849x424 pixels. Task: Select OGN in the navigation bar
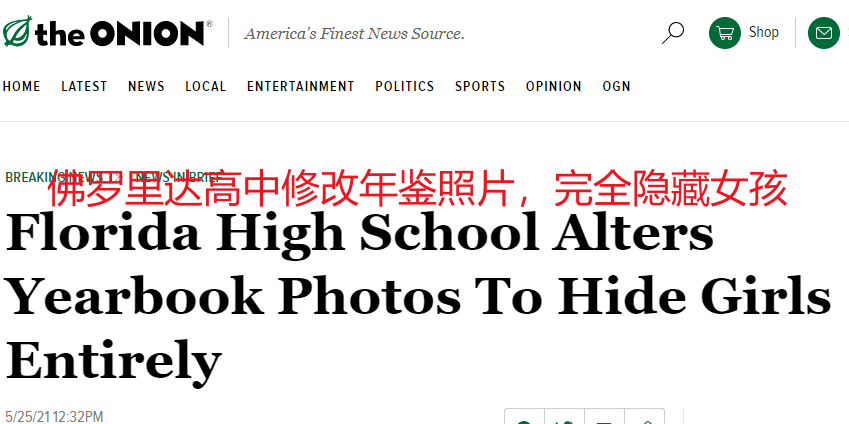[616, 87]
